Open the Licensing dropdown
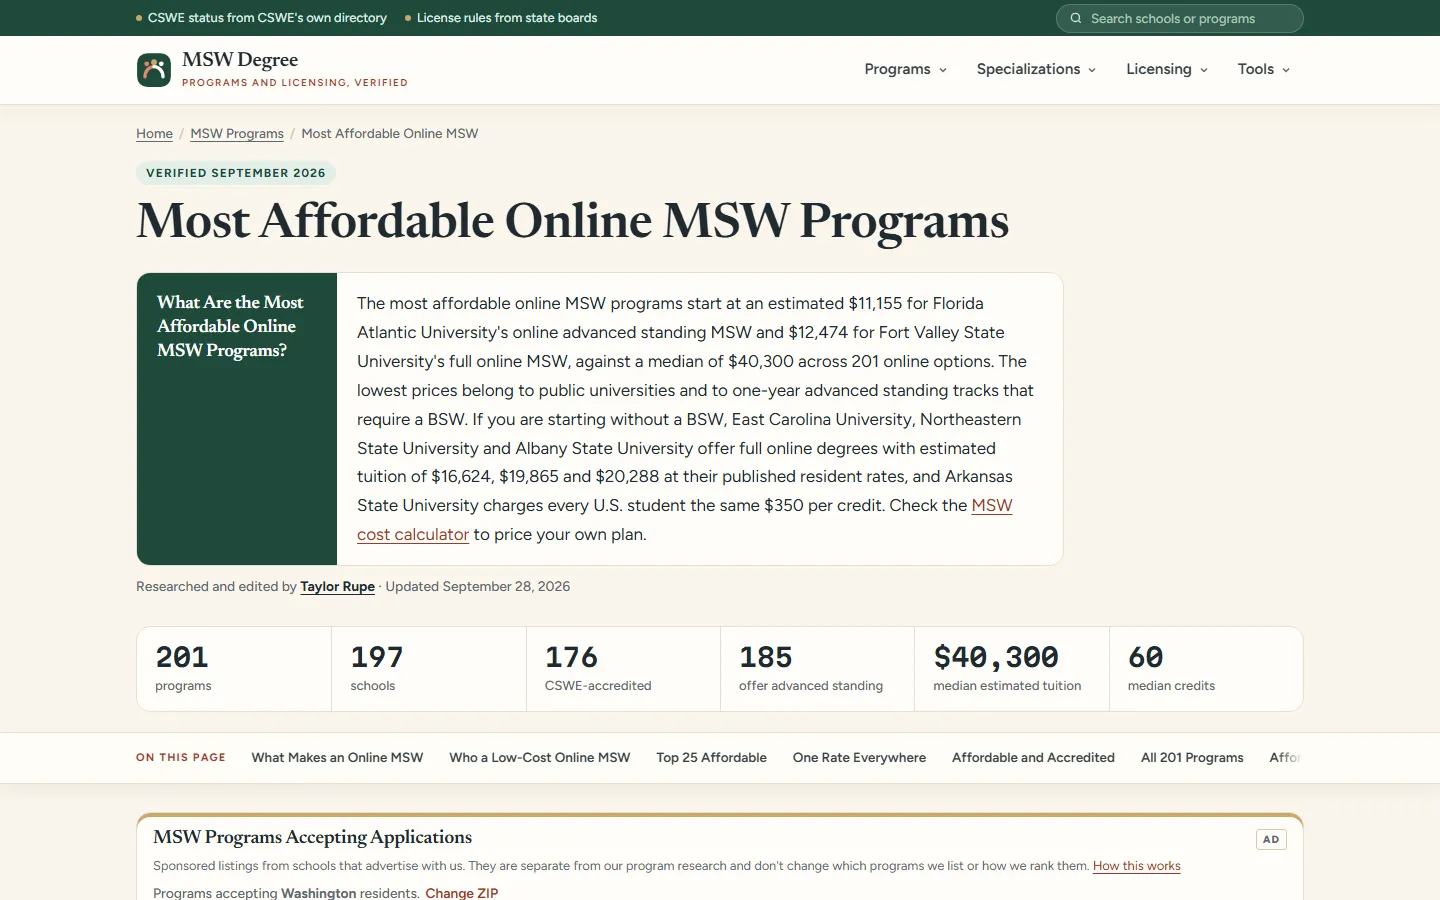The width and height of the screenshot is (1440, 900). [1167, 69]
